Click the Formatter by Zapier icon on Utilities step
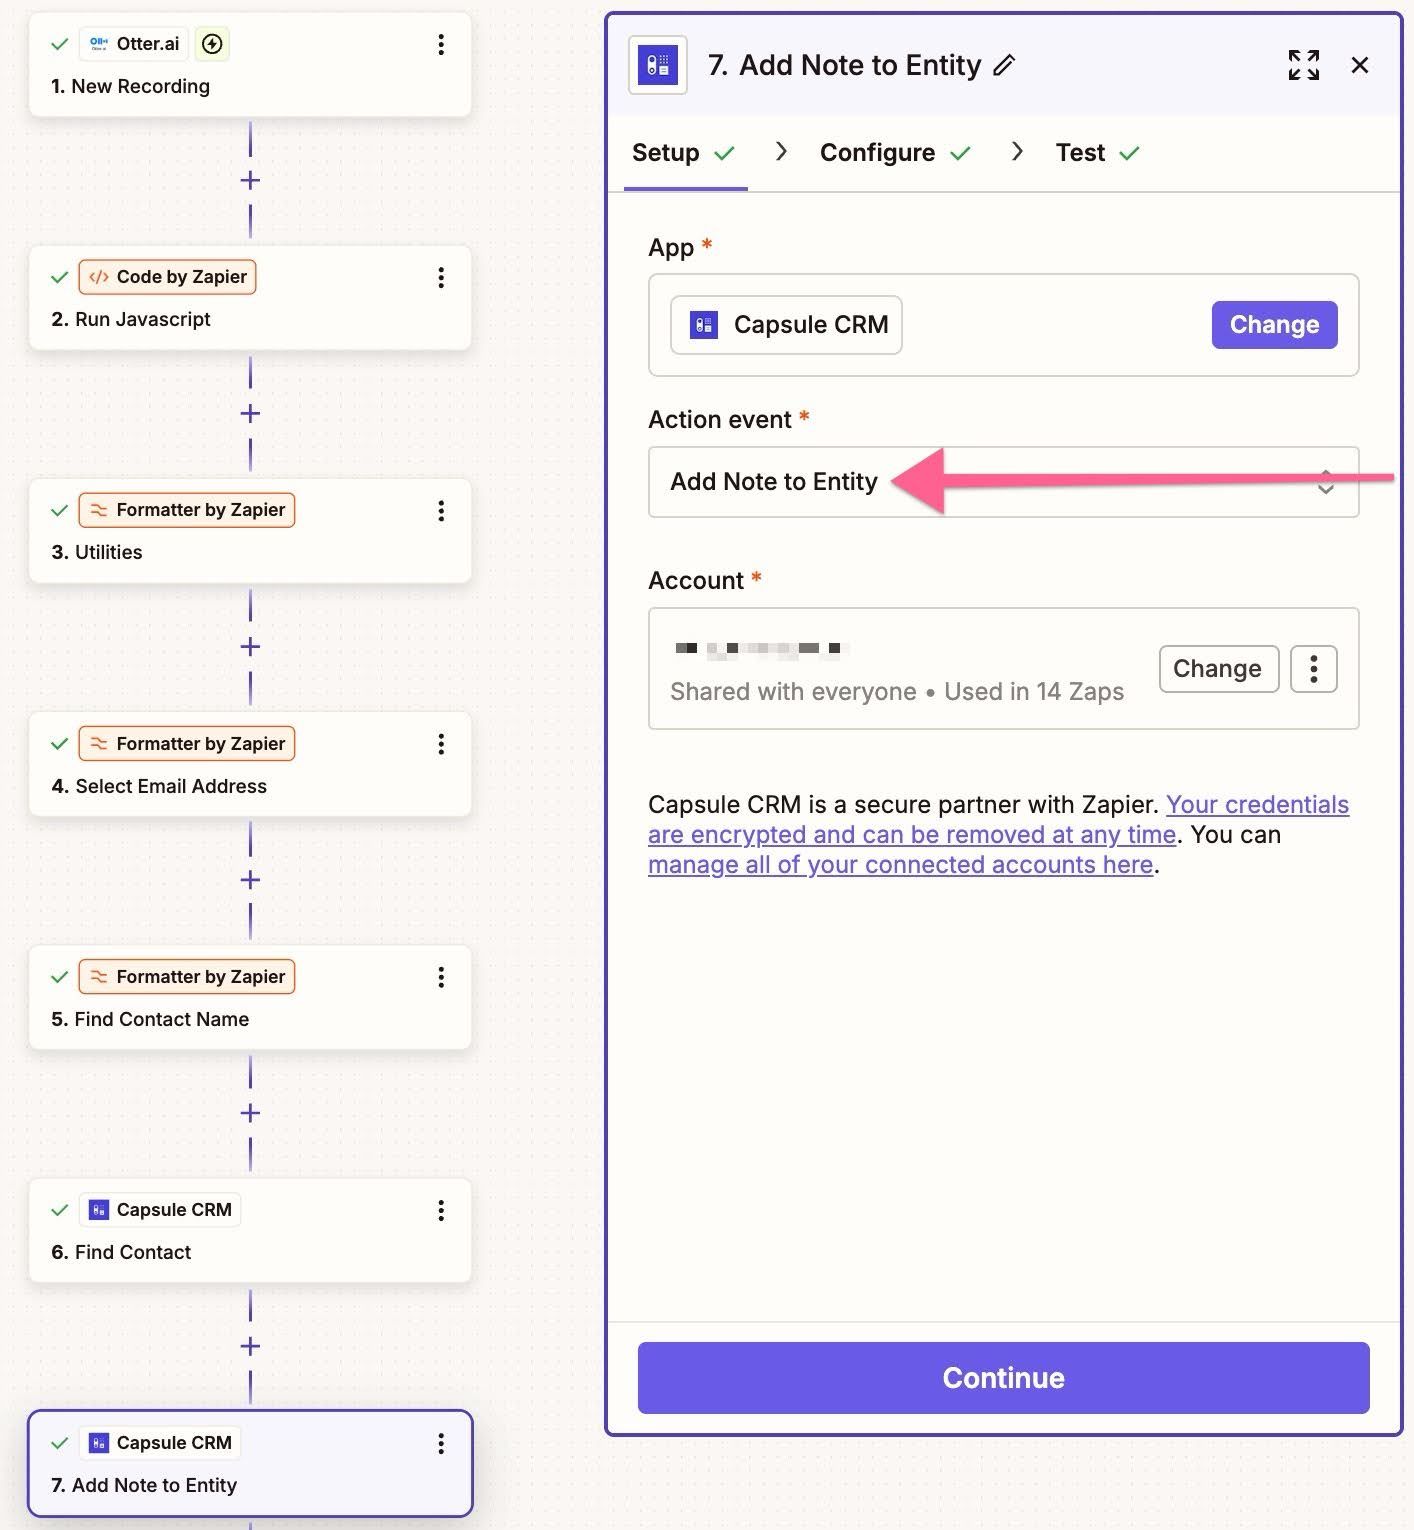Viewport: 1414px width, 1530px height. pyautogui.click(x=100, y=510)
